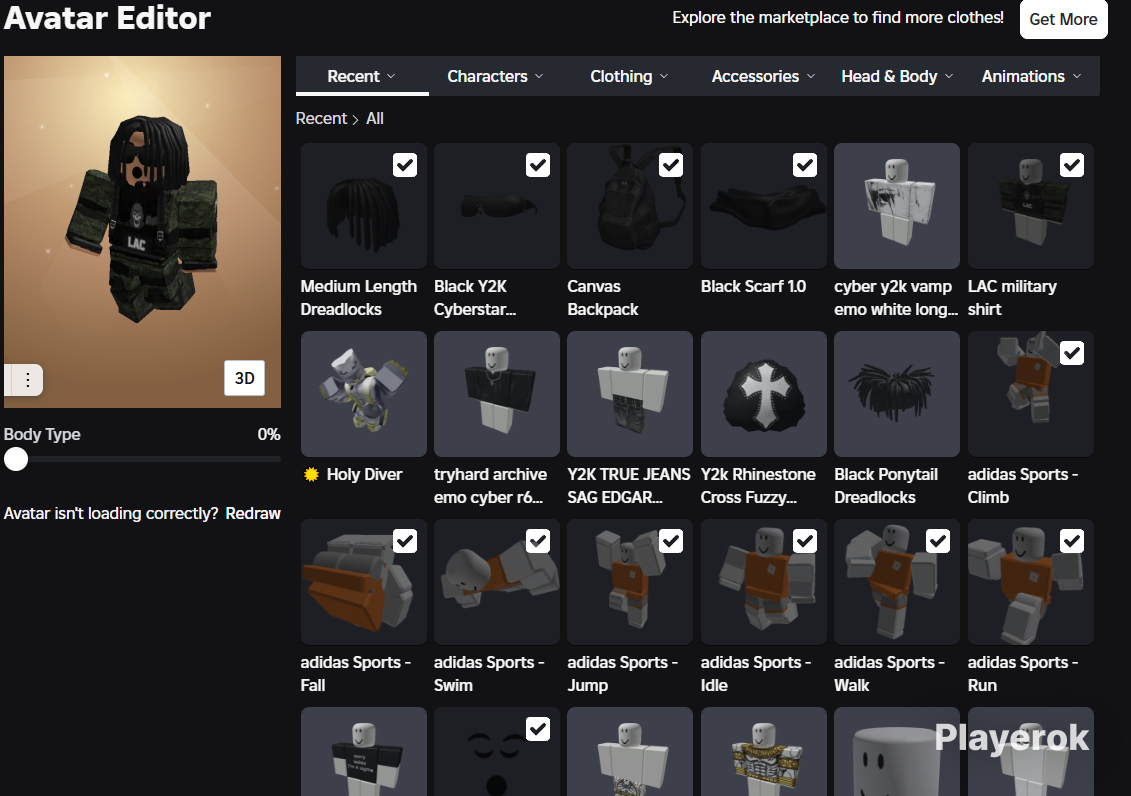Click the Body Type slider handle

(x=16, y=459)
